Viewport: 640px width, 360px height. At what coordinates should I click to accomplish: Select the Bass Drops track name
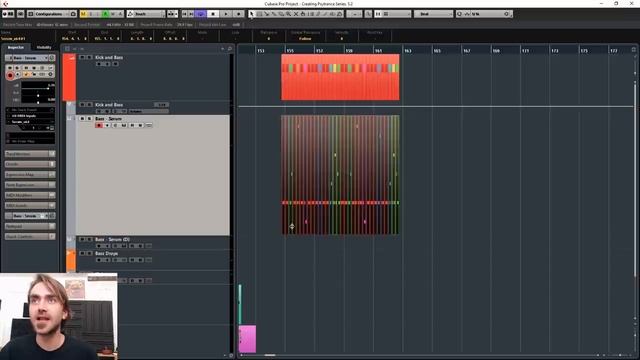click(107, 253)
